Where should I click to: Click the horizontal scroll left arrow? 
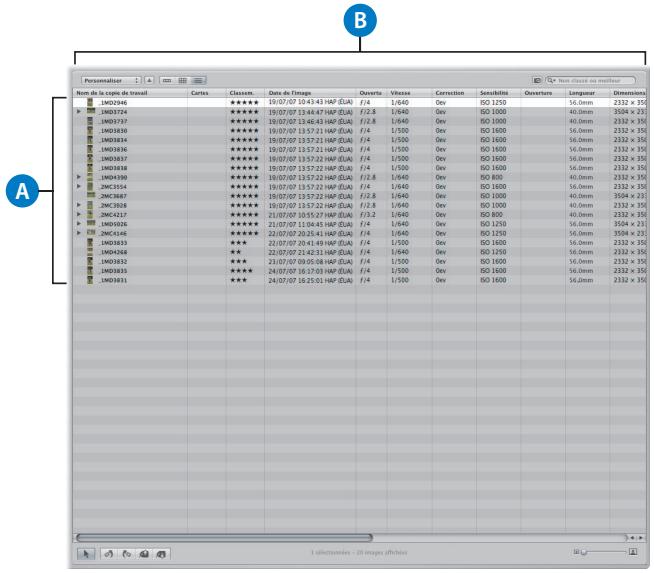[633, 538]
